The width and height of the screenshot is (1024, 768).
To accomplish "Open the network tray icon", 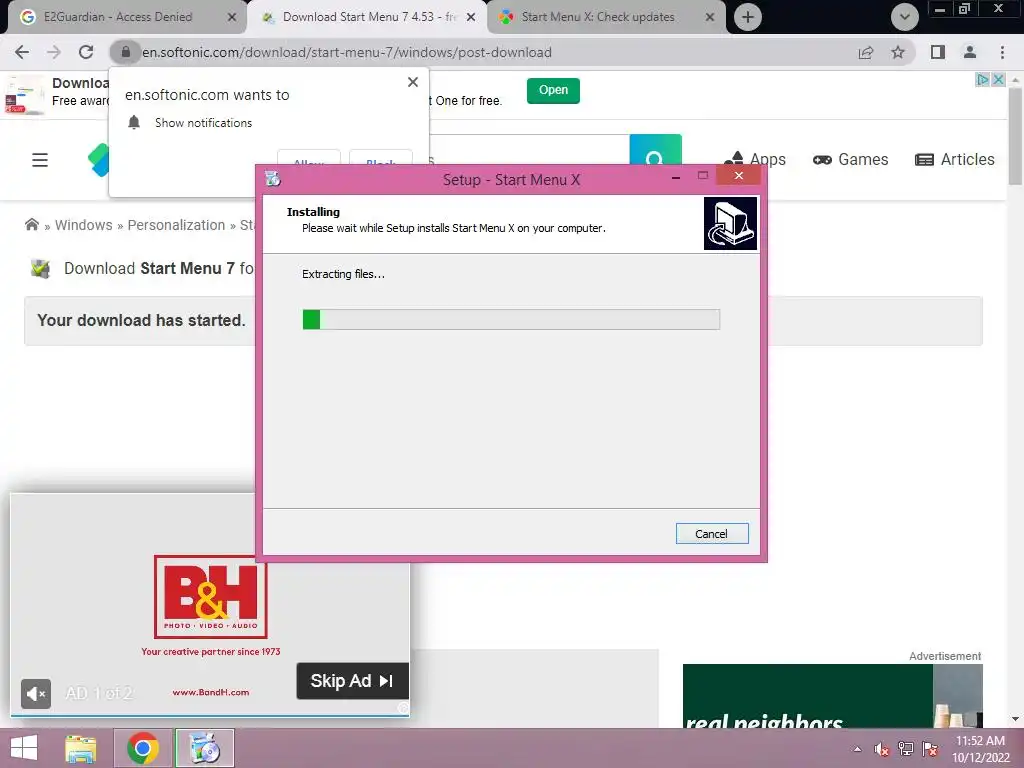I will click(x=906, y=749).
